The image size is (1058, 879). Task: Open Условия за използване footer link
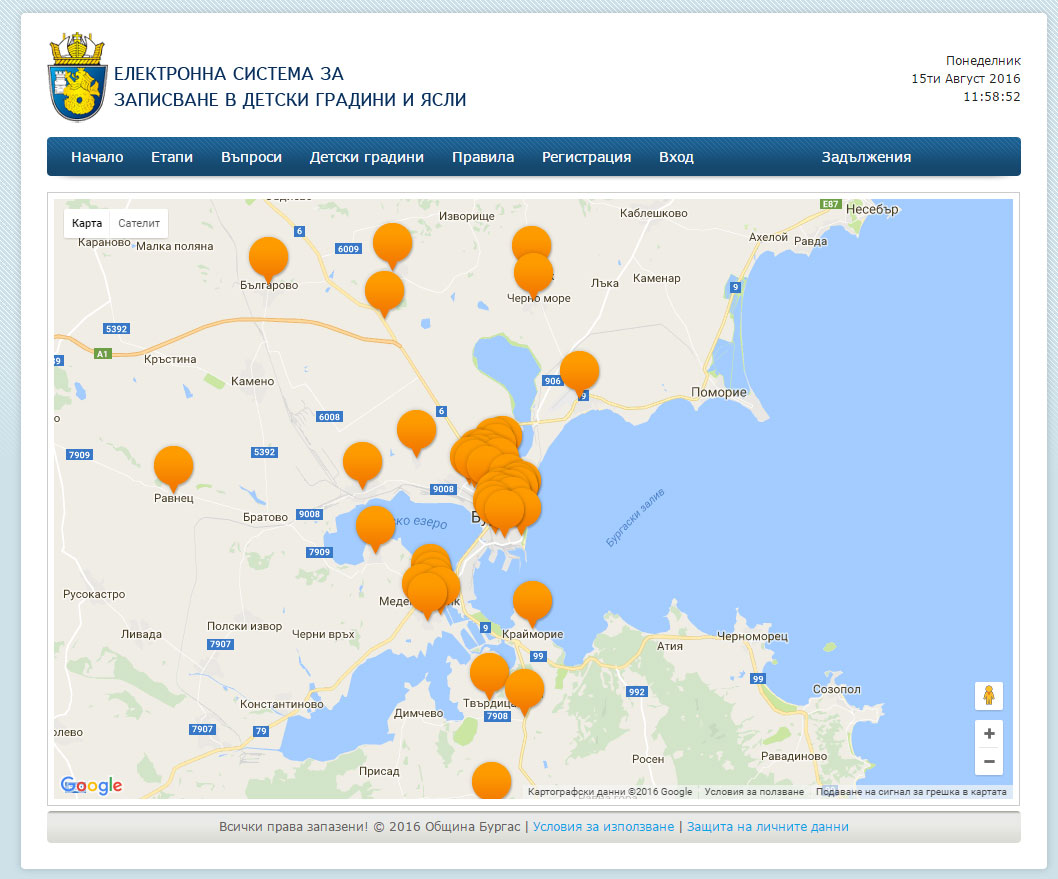pyautogui.click(x=603, y=827)
